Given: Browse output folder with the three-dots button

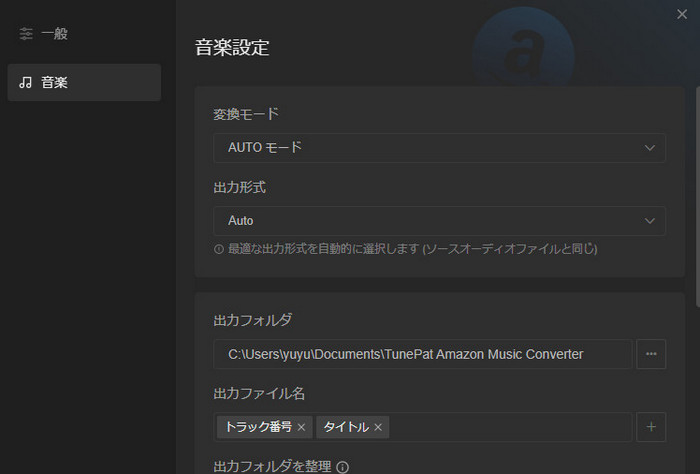Looking at the screenshot, I should [x=651, y=354].
